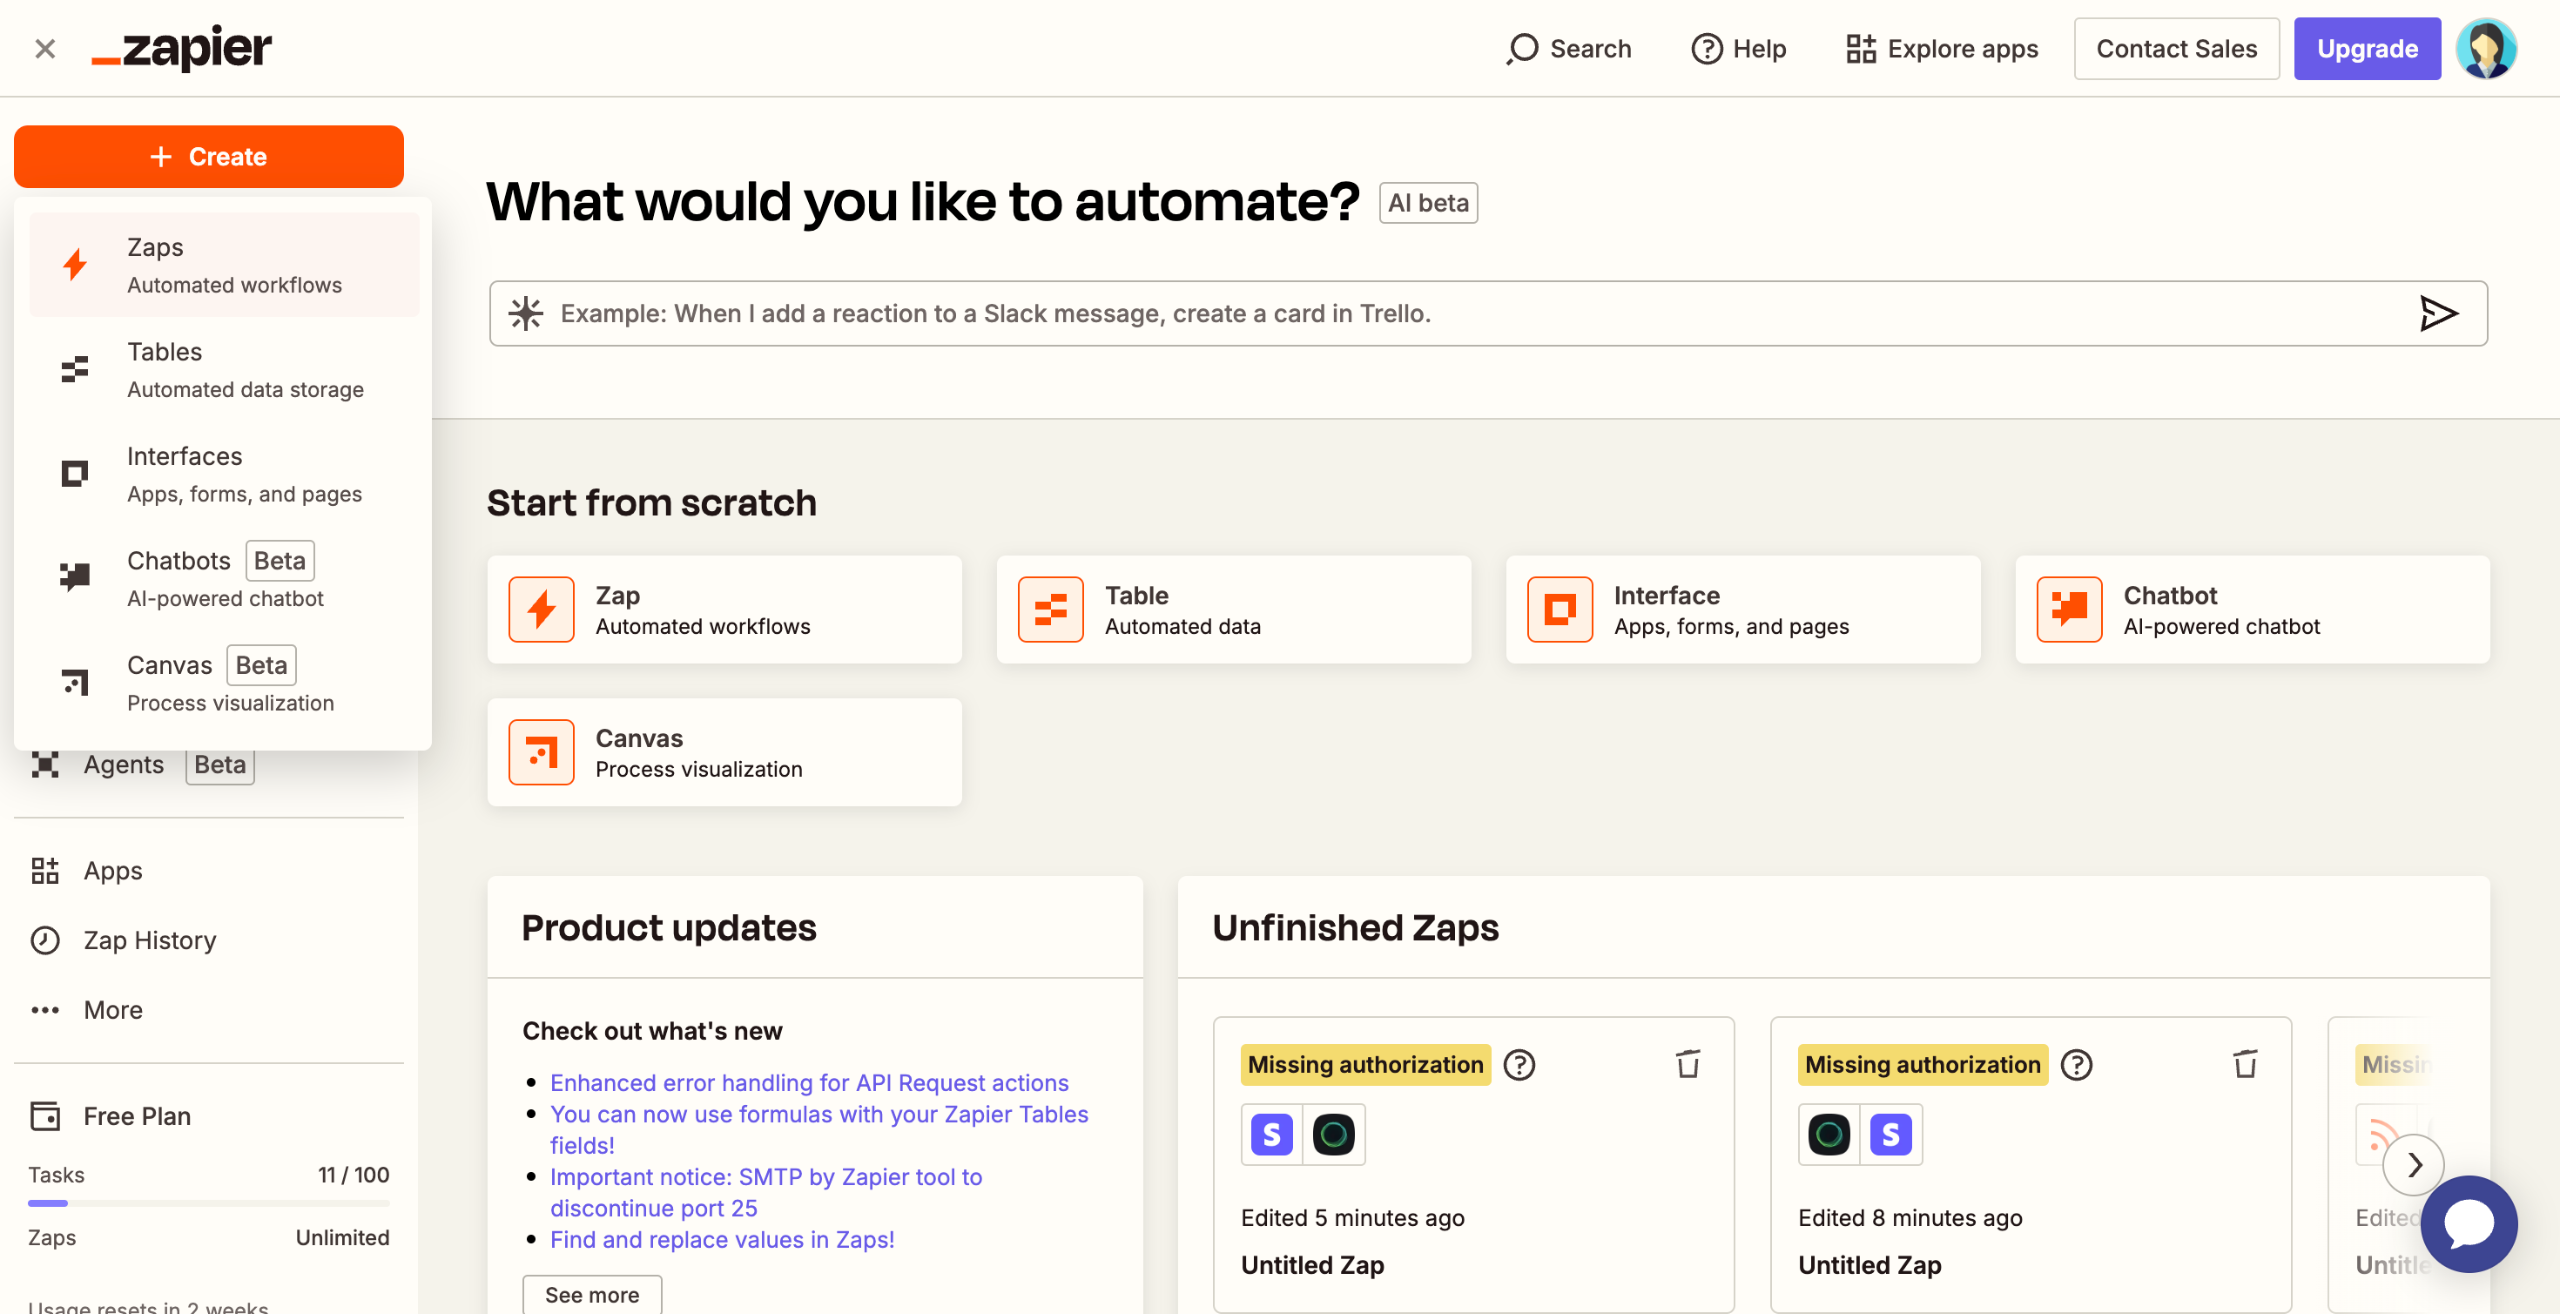Image resolution: width=2560 pixels, height=1314 pixels.
Task: Click the Zap lightning icon under Start from scratch
Action: (541, 609)
